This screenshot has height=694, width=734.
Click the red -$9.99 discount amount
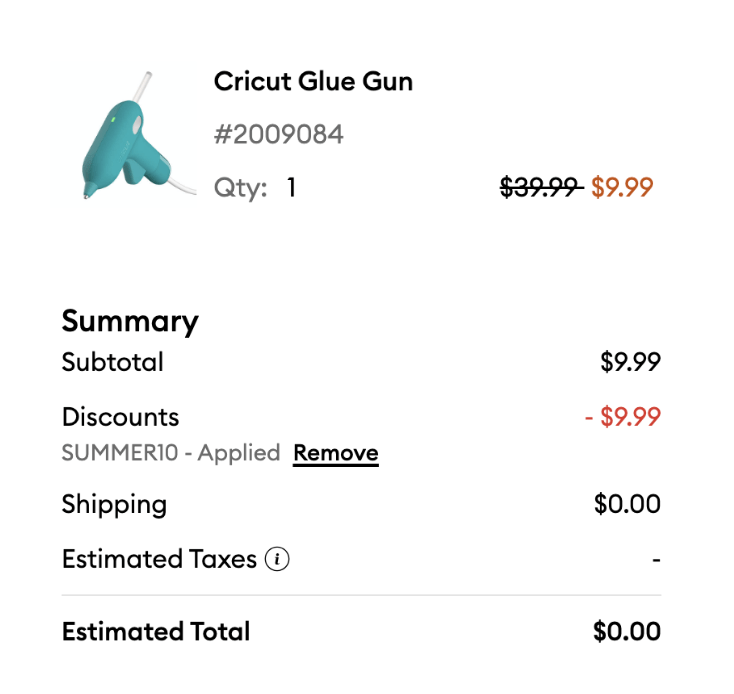pos(622,417)
